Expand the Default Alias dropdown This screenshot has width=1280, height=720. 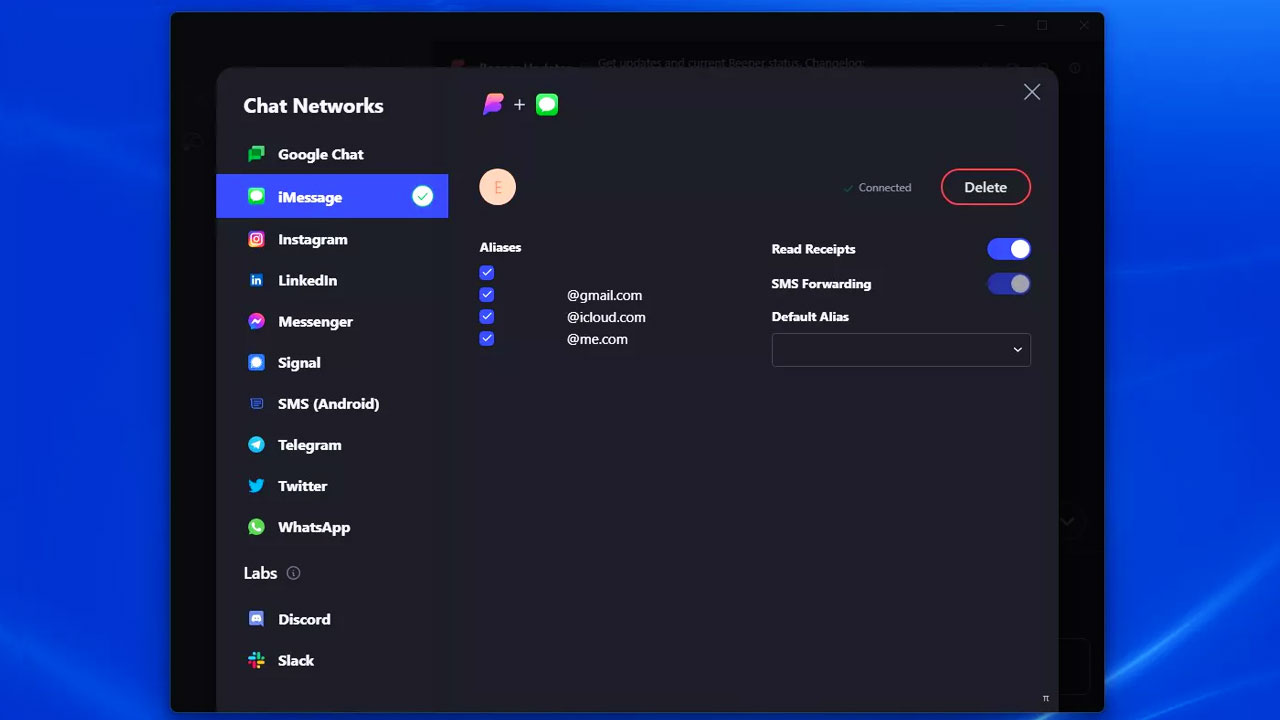[x=900, y=350]
